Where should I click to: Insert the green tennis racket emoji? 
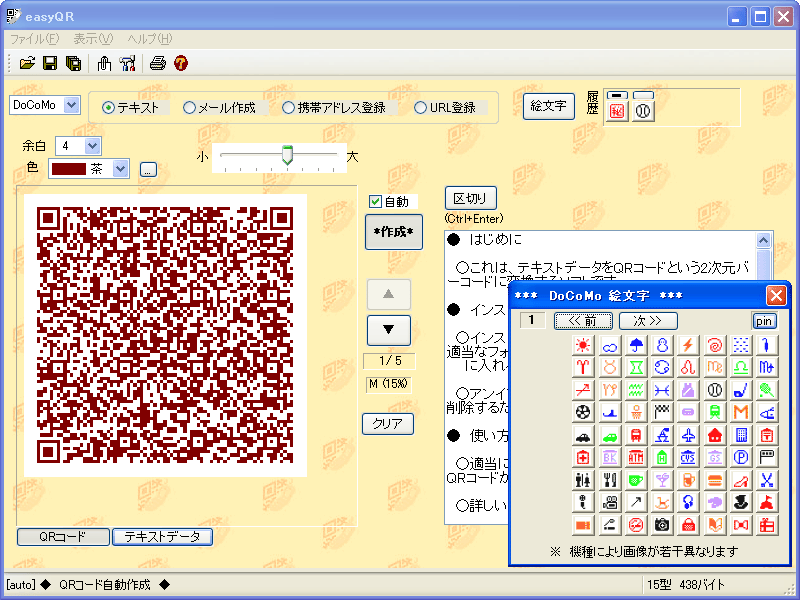(767, 390)
